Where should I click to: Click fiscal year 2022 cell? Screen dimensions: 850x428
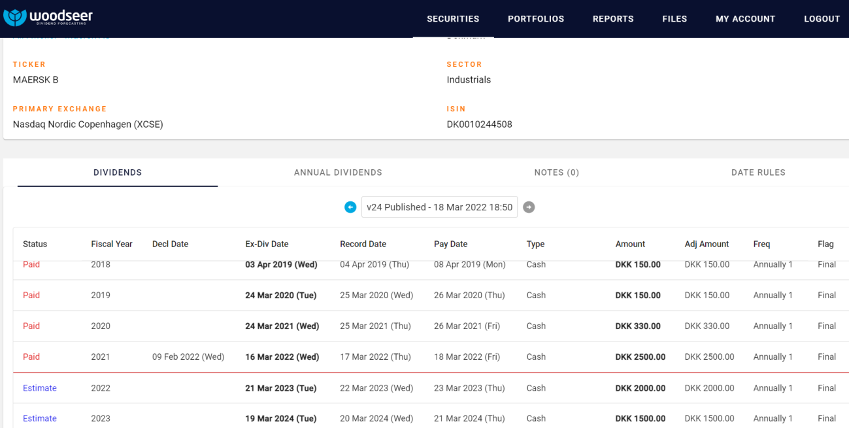click(x=100, y=388)
